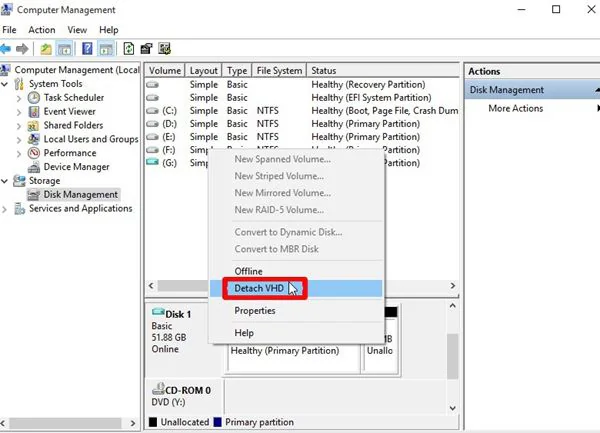Click the drive icon for volume (C:)
Viewport: 600px width, 433px height.
(152, 111)
